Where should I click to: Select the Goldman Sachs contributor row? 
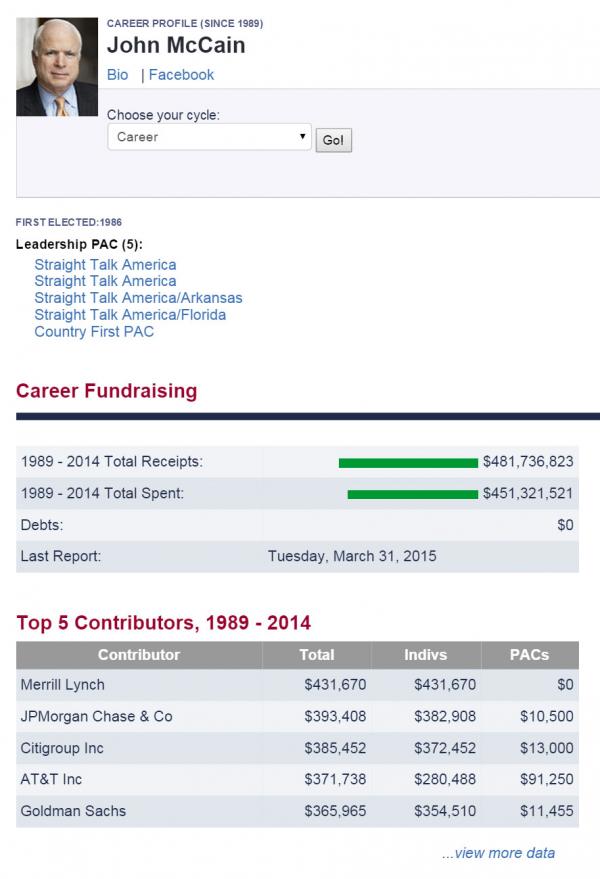coord(297,811)
